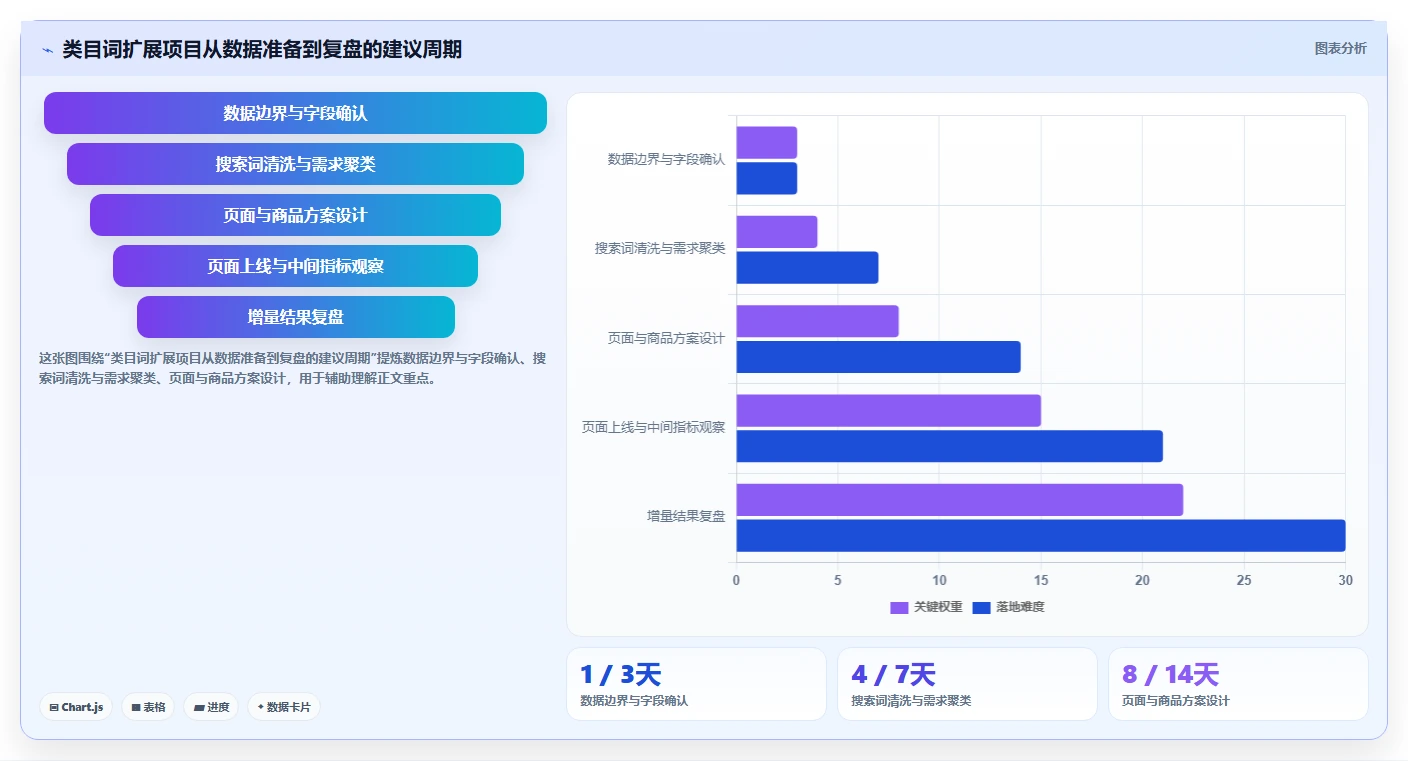This screenshot has height=761, width=1408.
Task: Click the purple bar for 增量结果复盘
Action: [960, 500]
